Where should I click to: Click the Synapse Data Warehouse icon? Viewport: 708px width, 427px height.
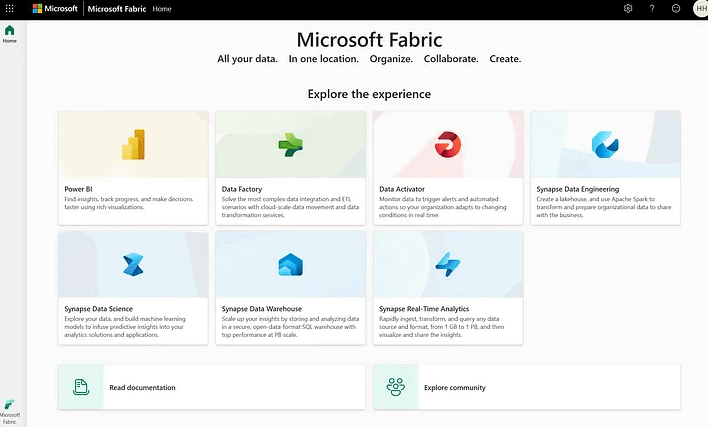(x=290, y=265)
